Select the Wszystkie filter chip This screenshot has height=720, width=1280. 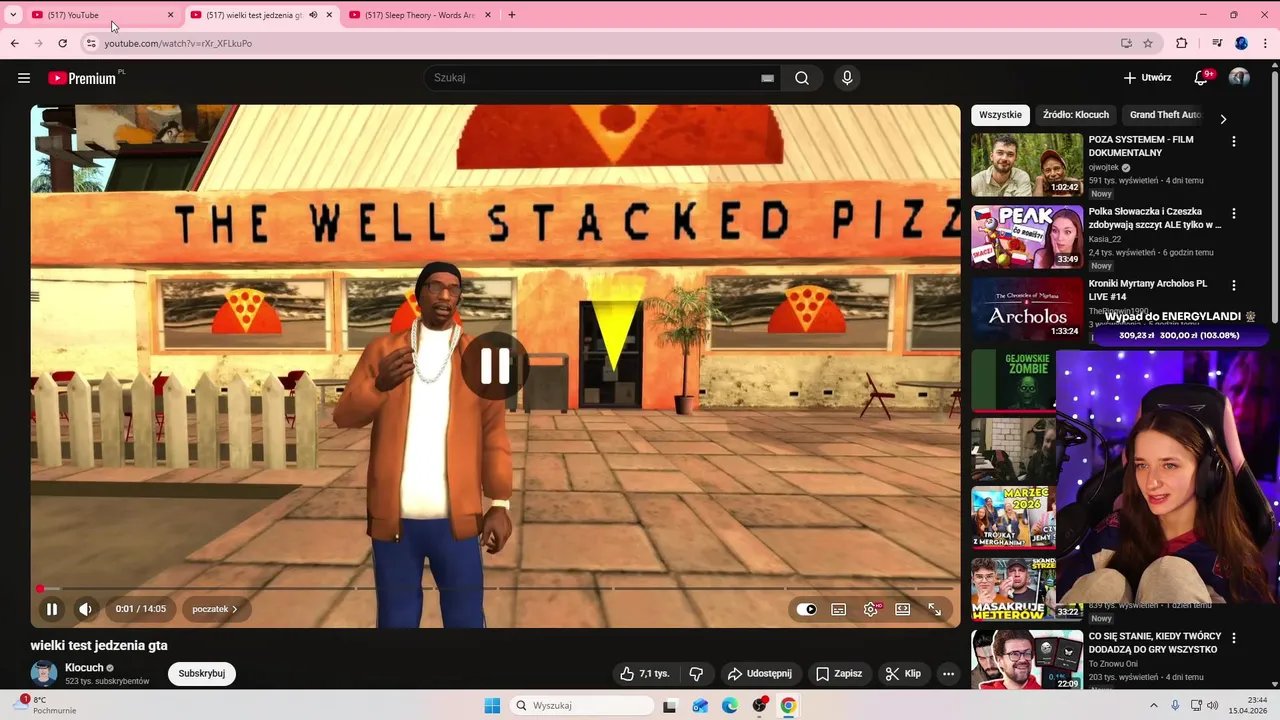point(1000,115)
